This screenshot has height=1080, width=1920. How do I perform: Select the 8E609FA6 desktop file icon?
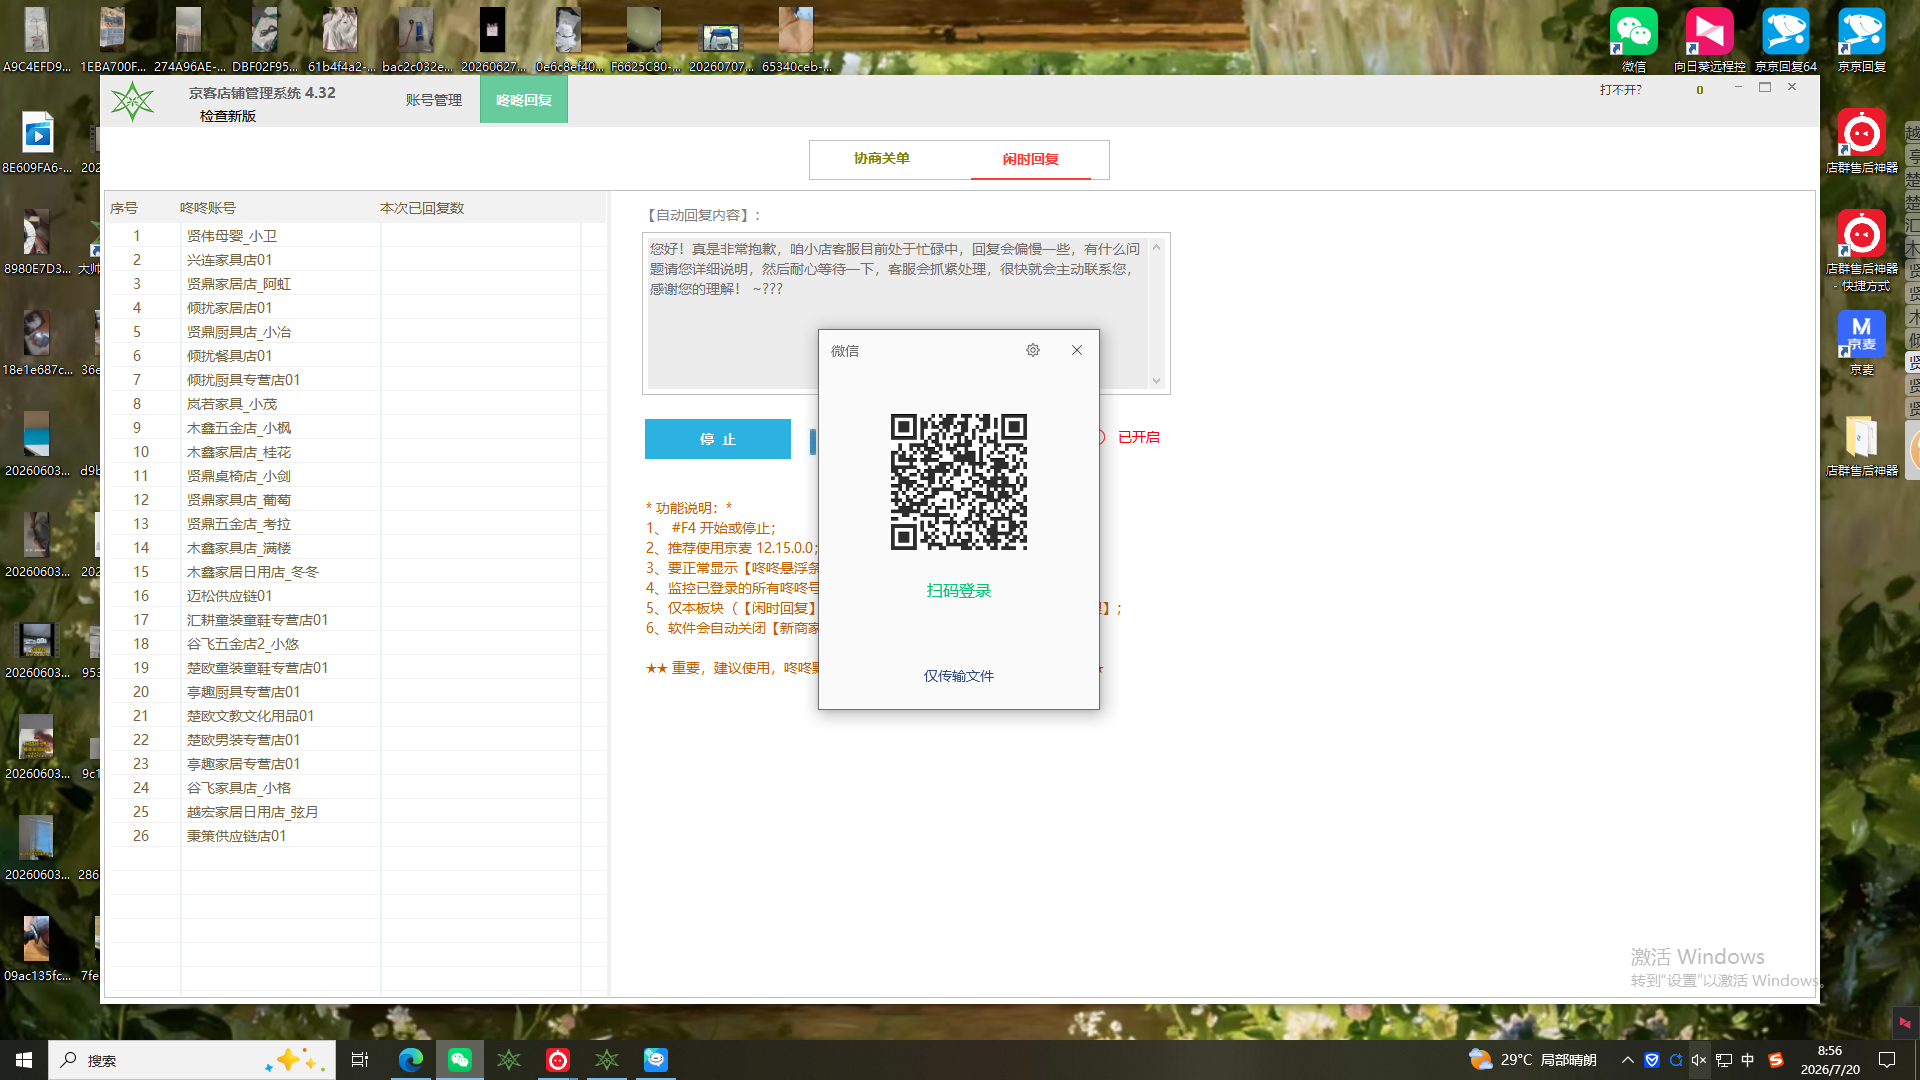(37, 141)
